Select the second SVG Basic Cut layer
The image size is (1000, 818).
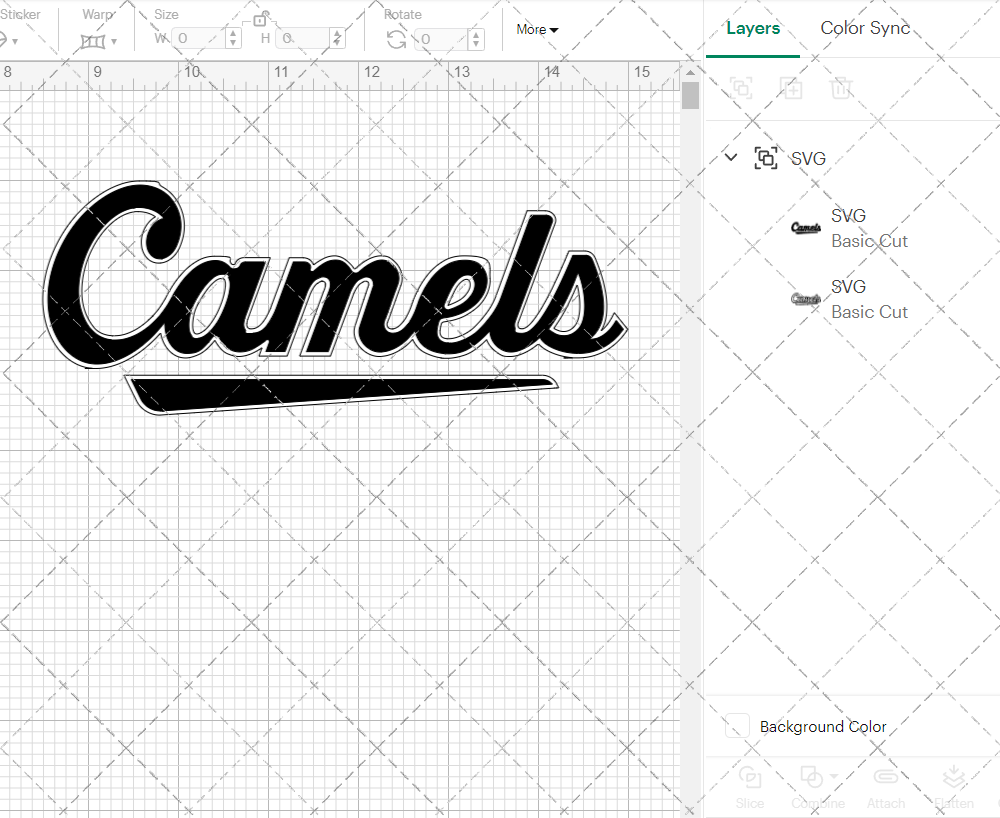click(868, 298)
